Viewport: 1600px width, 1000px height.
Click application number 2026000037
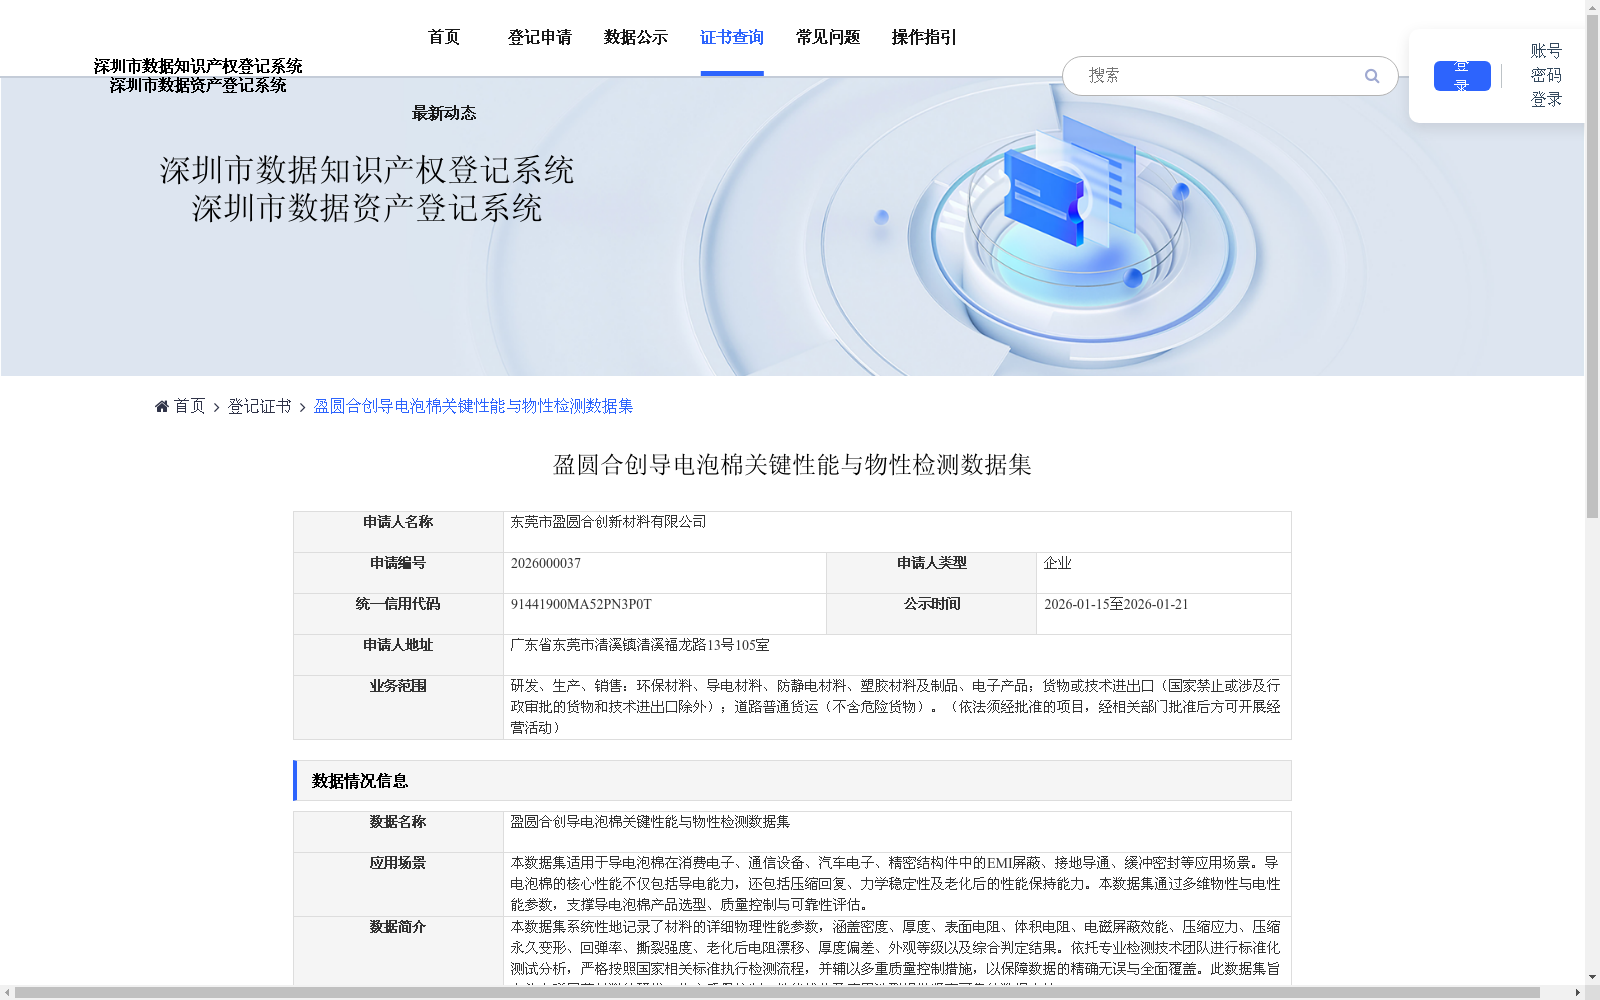click(x=546, y=563)
